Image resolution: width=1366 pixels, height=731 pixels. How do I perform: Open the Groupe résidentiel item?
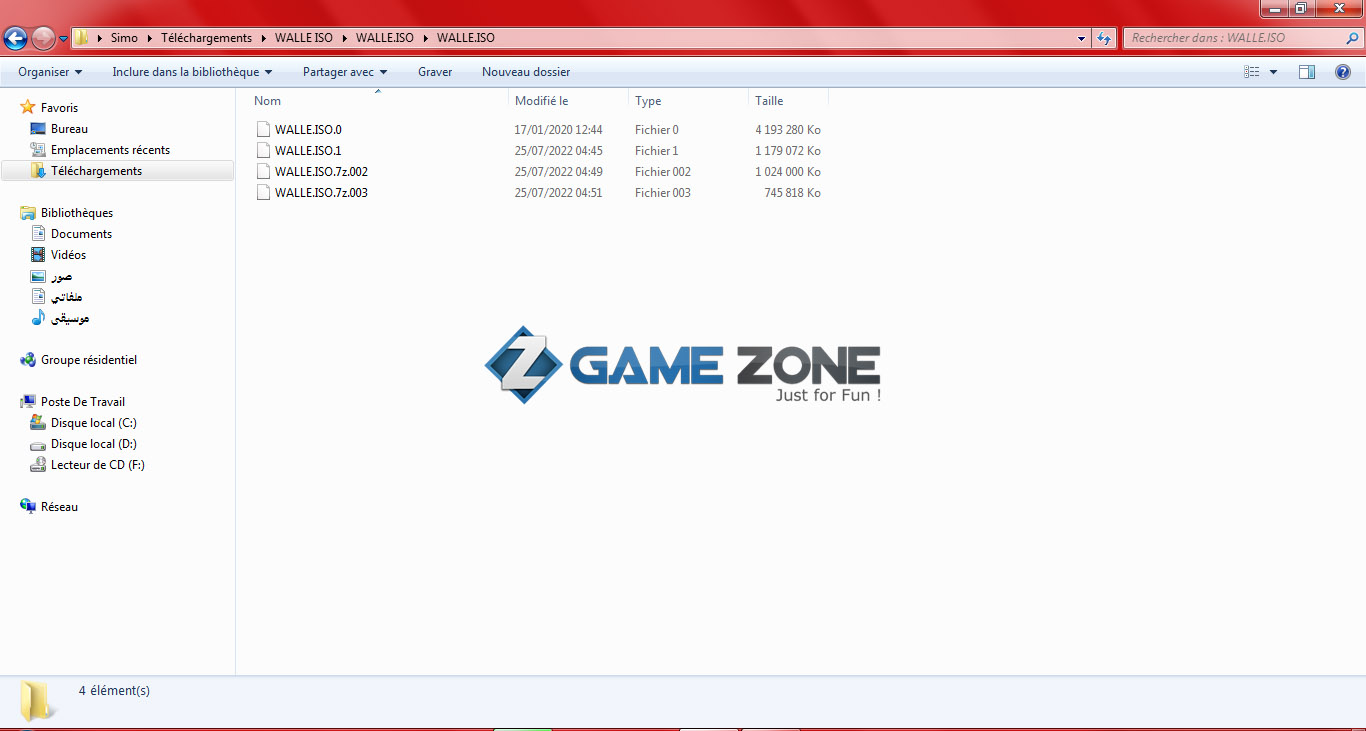coord(88,360)
